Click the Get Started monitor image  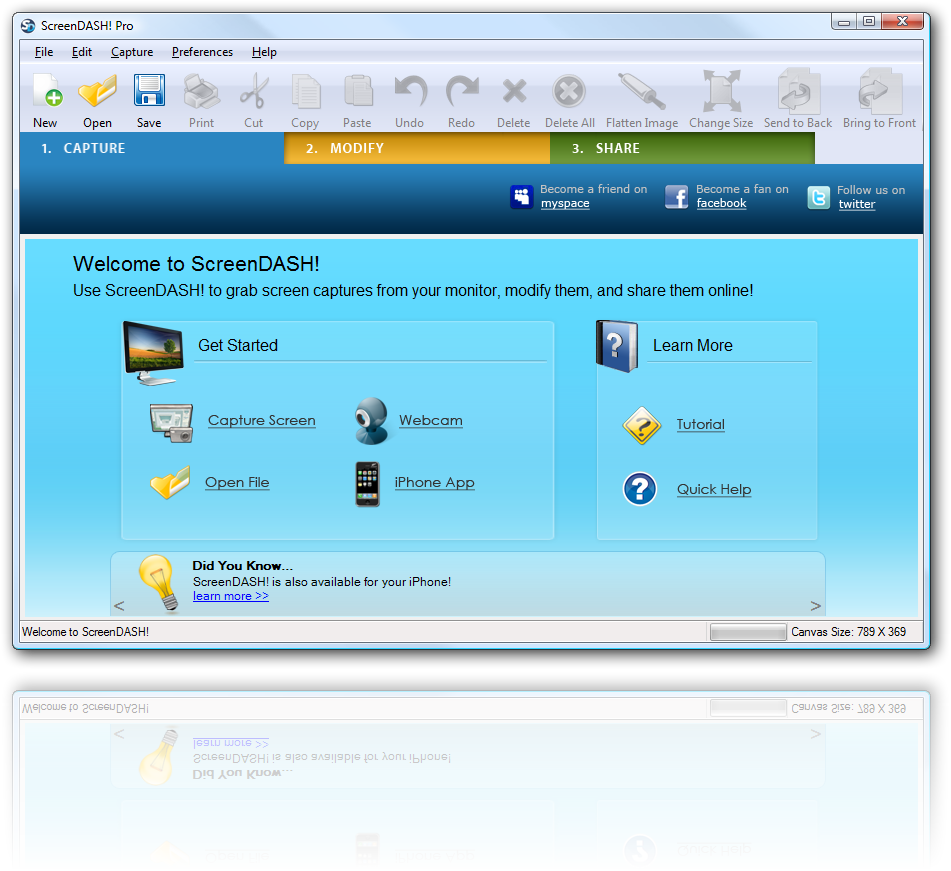153,354
